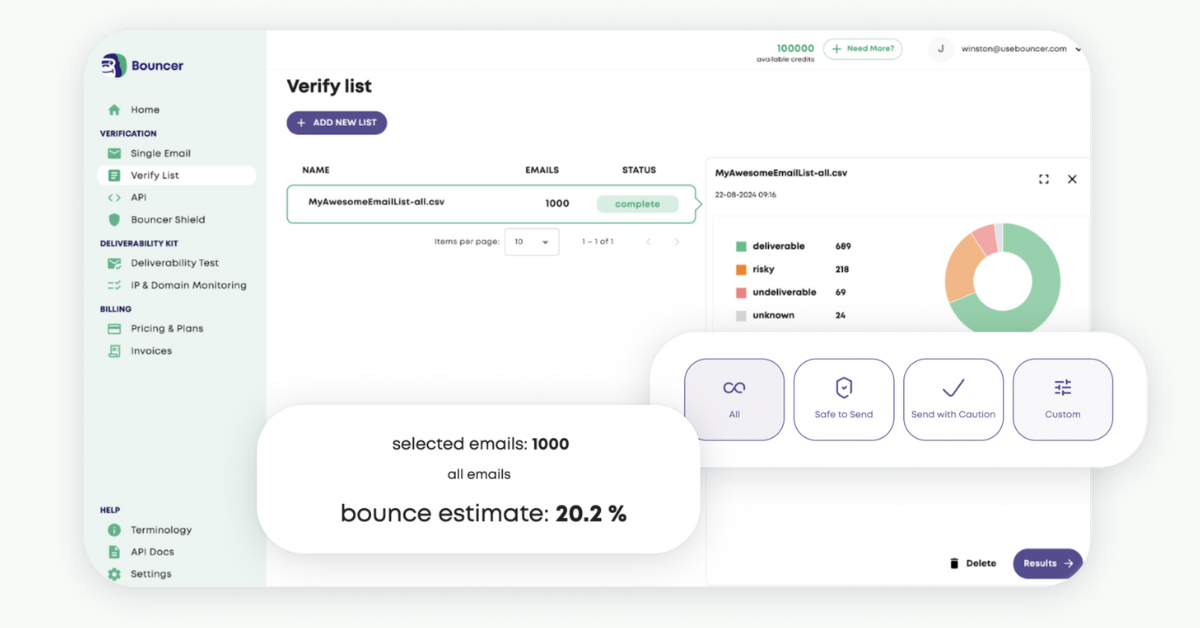Select the All emails filter option

734,399
